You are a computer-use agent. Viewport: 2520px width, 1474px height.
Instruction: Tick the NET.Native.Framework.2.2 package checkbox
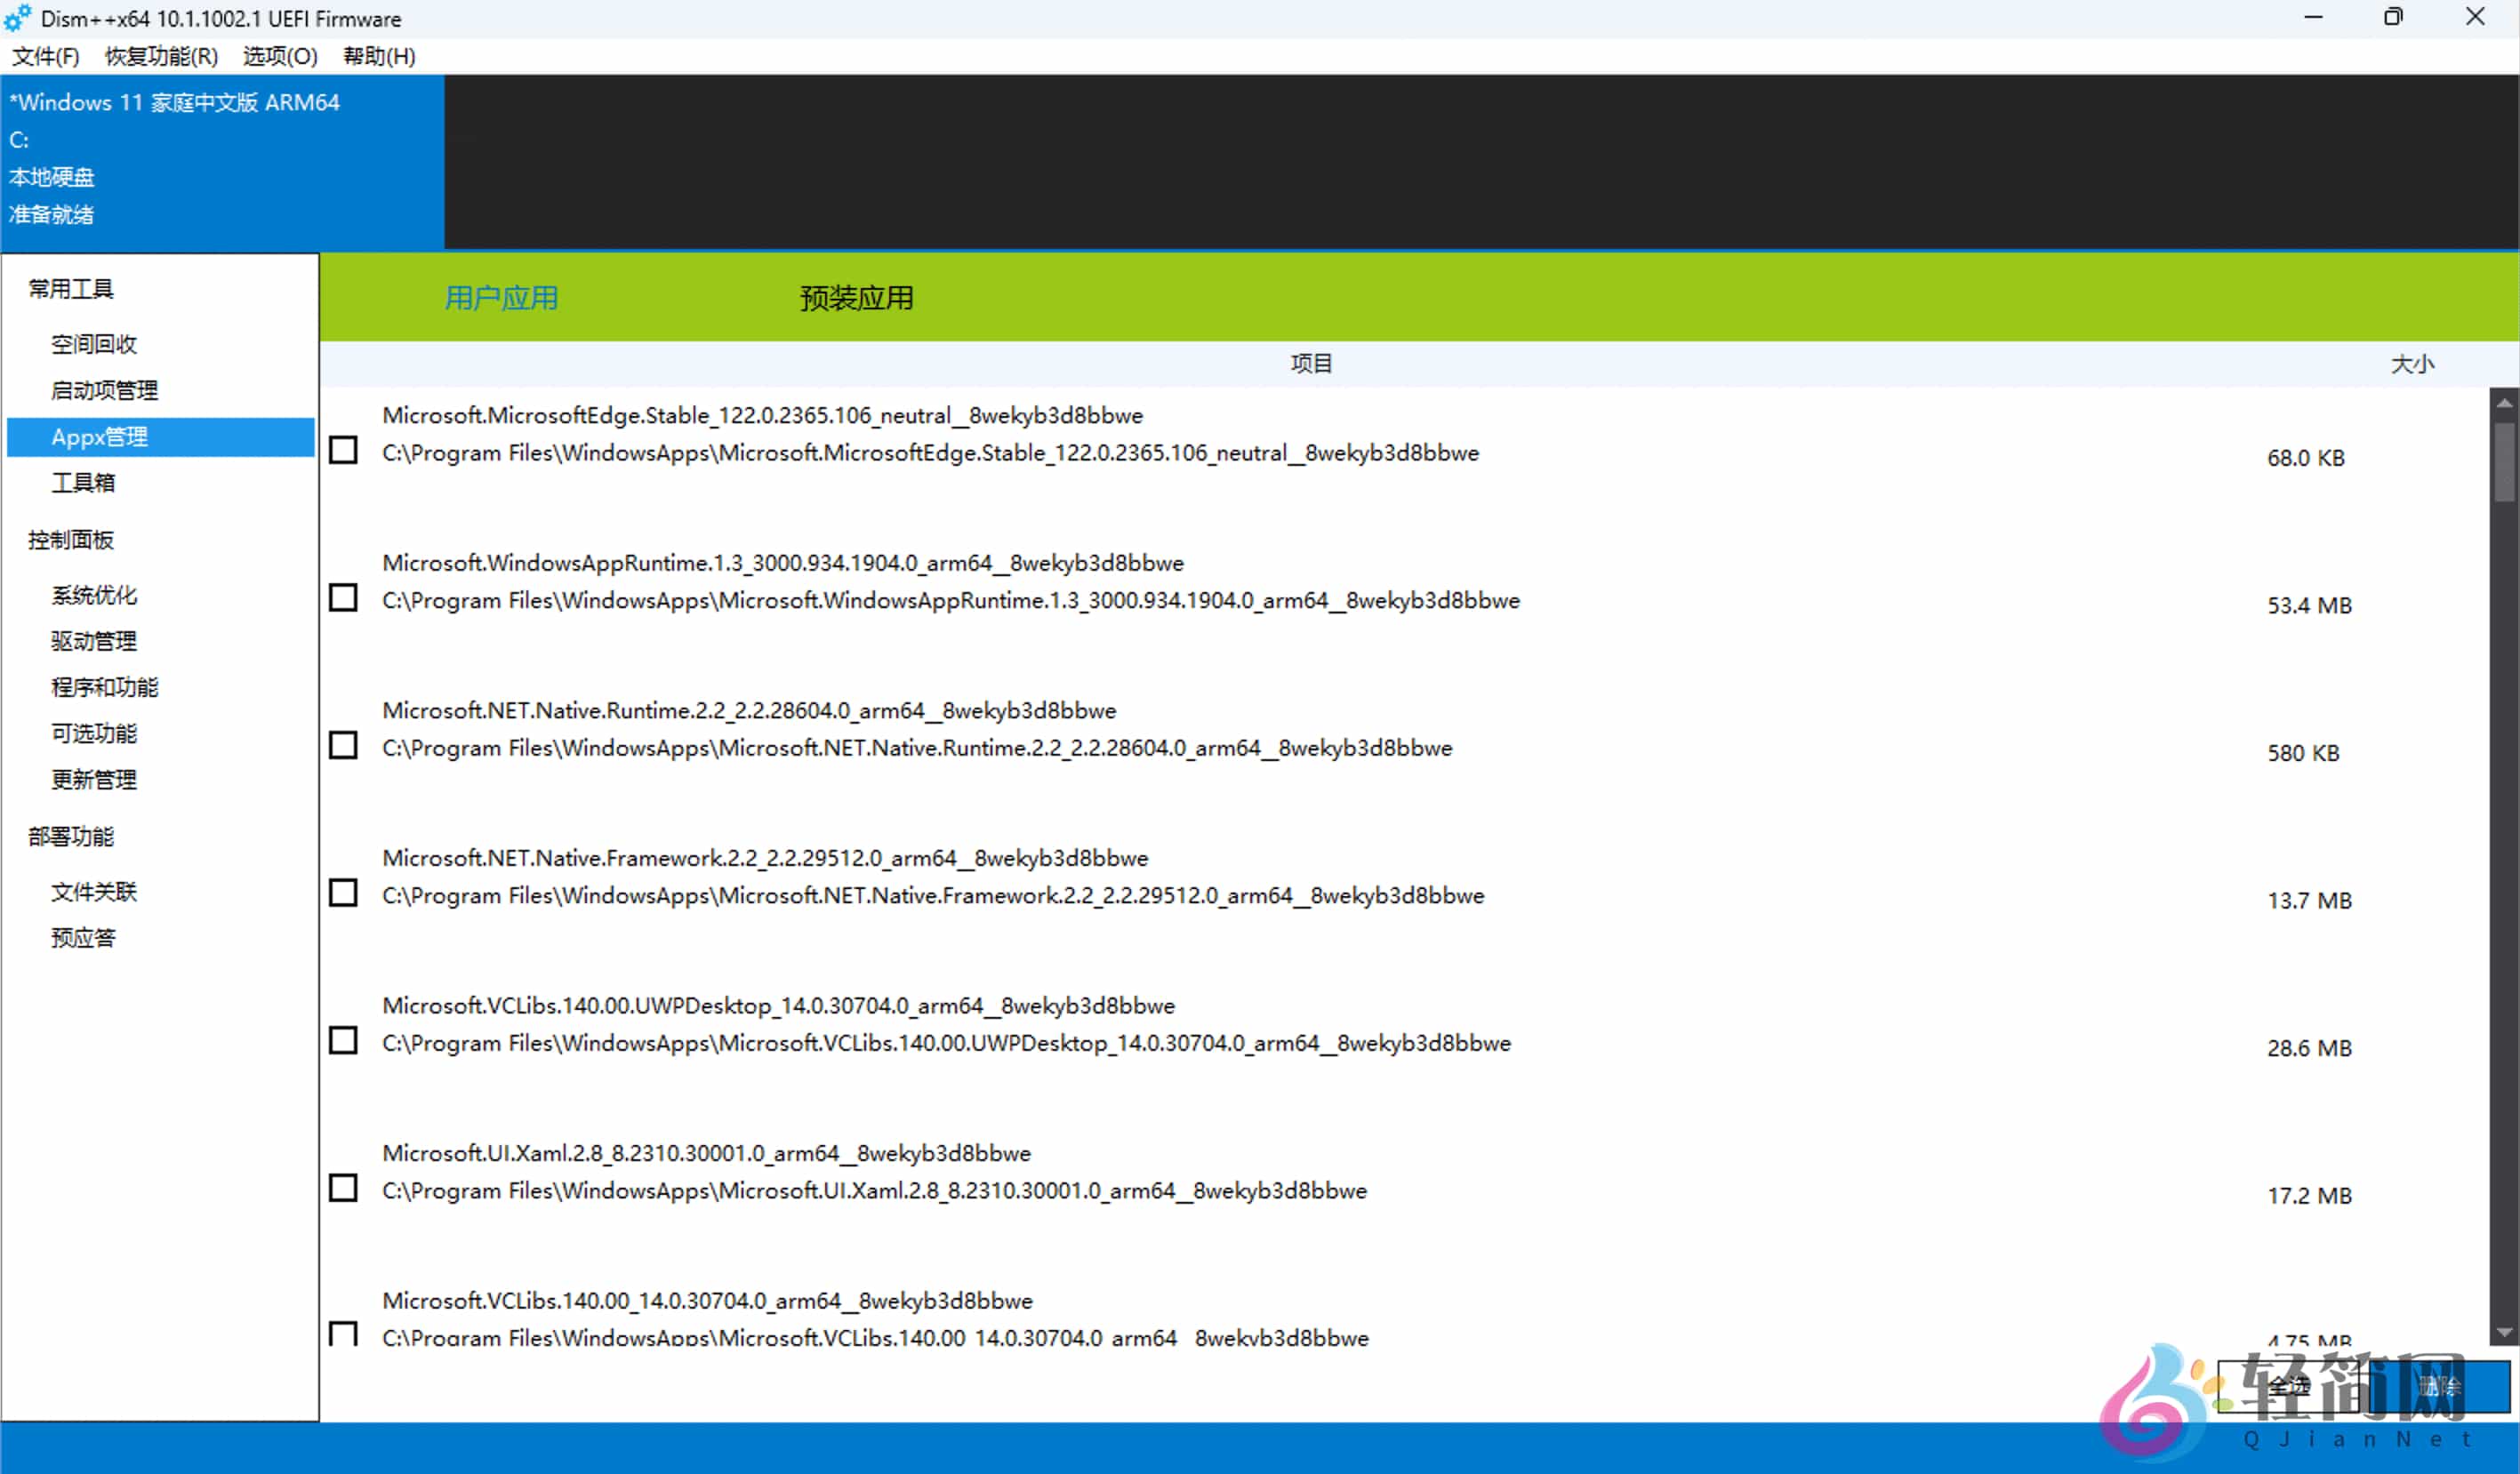click(343, 893)
